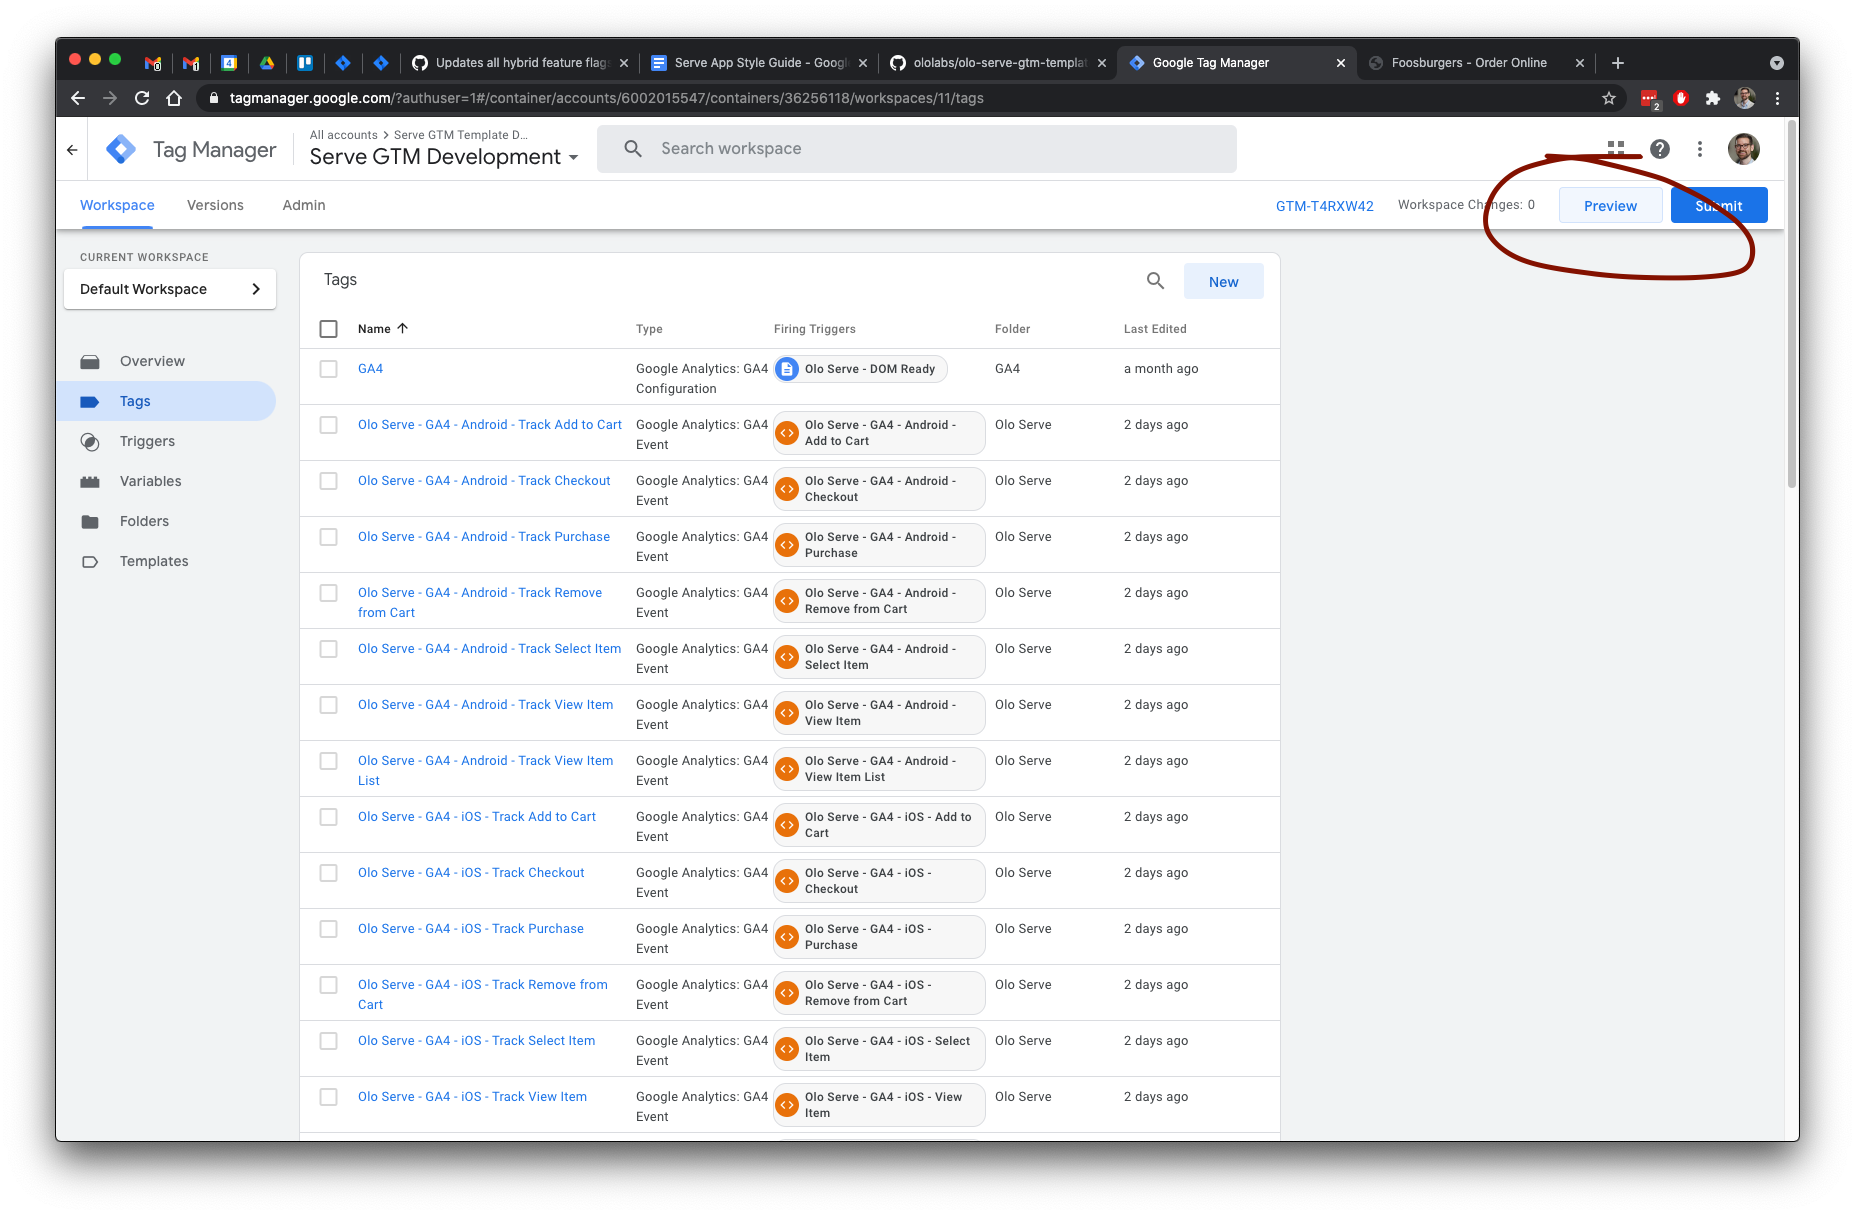Click the browser address bar URL
Viewport: 1855px width, 1215px height.
tap(606, 98)
